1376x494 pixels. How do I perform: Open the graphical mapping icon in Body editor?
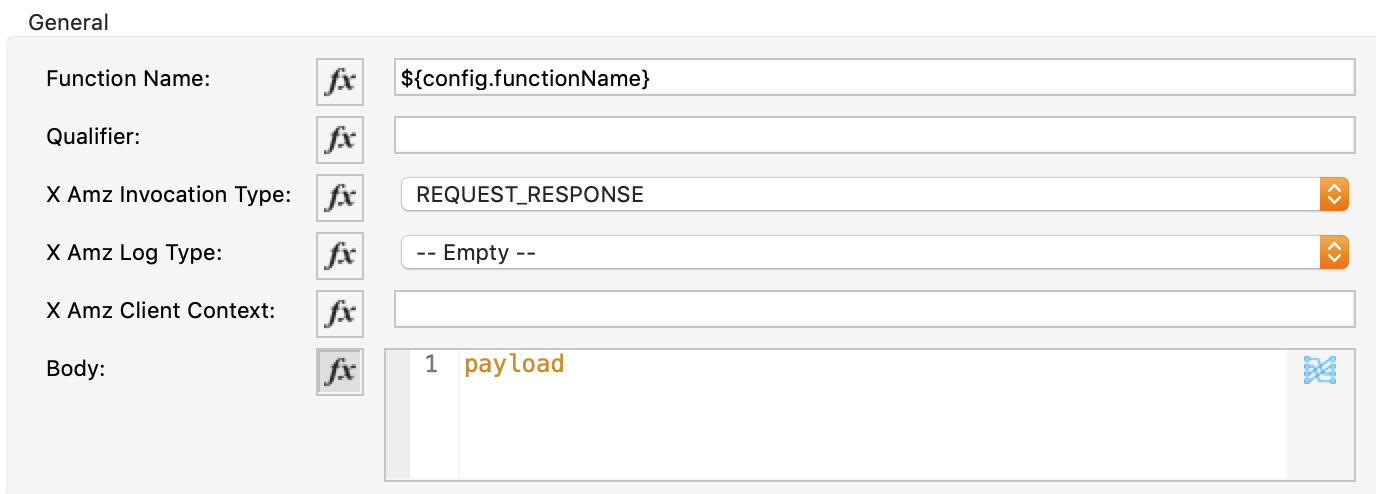click(1320, 371)
